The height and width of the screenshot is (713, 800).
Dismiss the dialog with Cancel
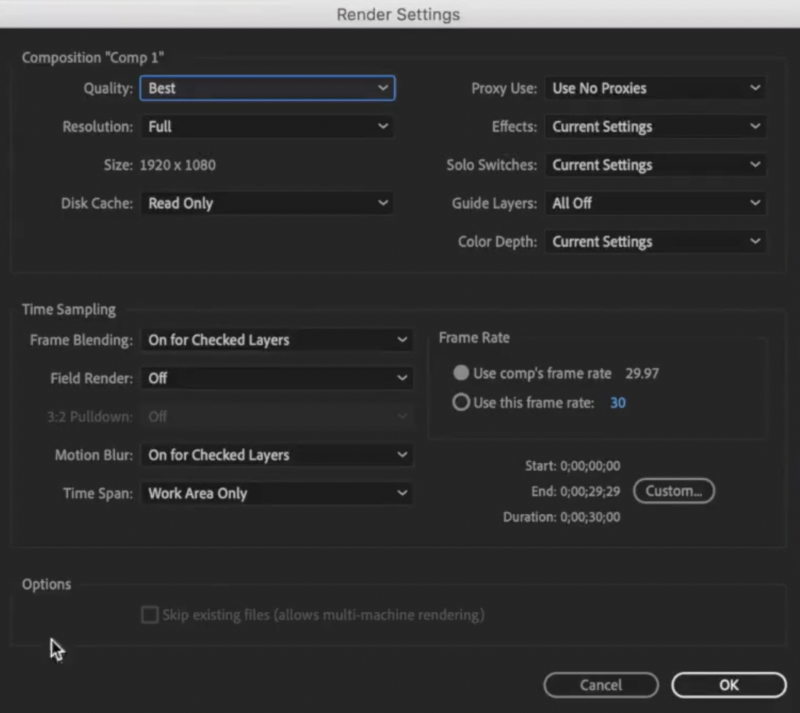(x=600, y=685)
